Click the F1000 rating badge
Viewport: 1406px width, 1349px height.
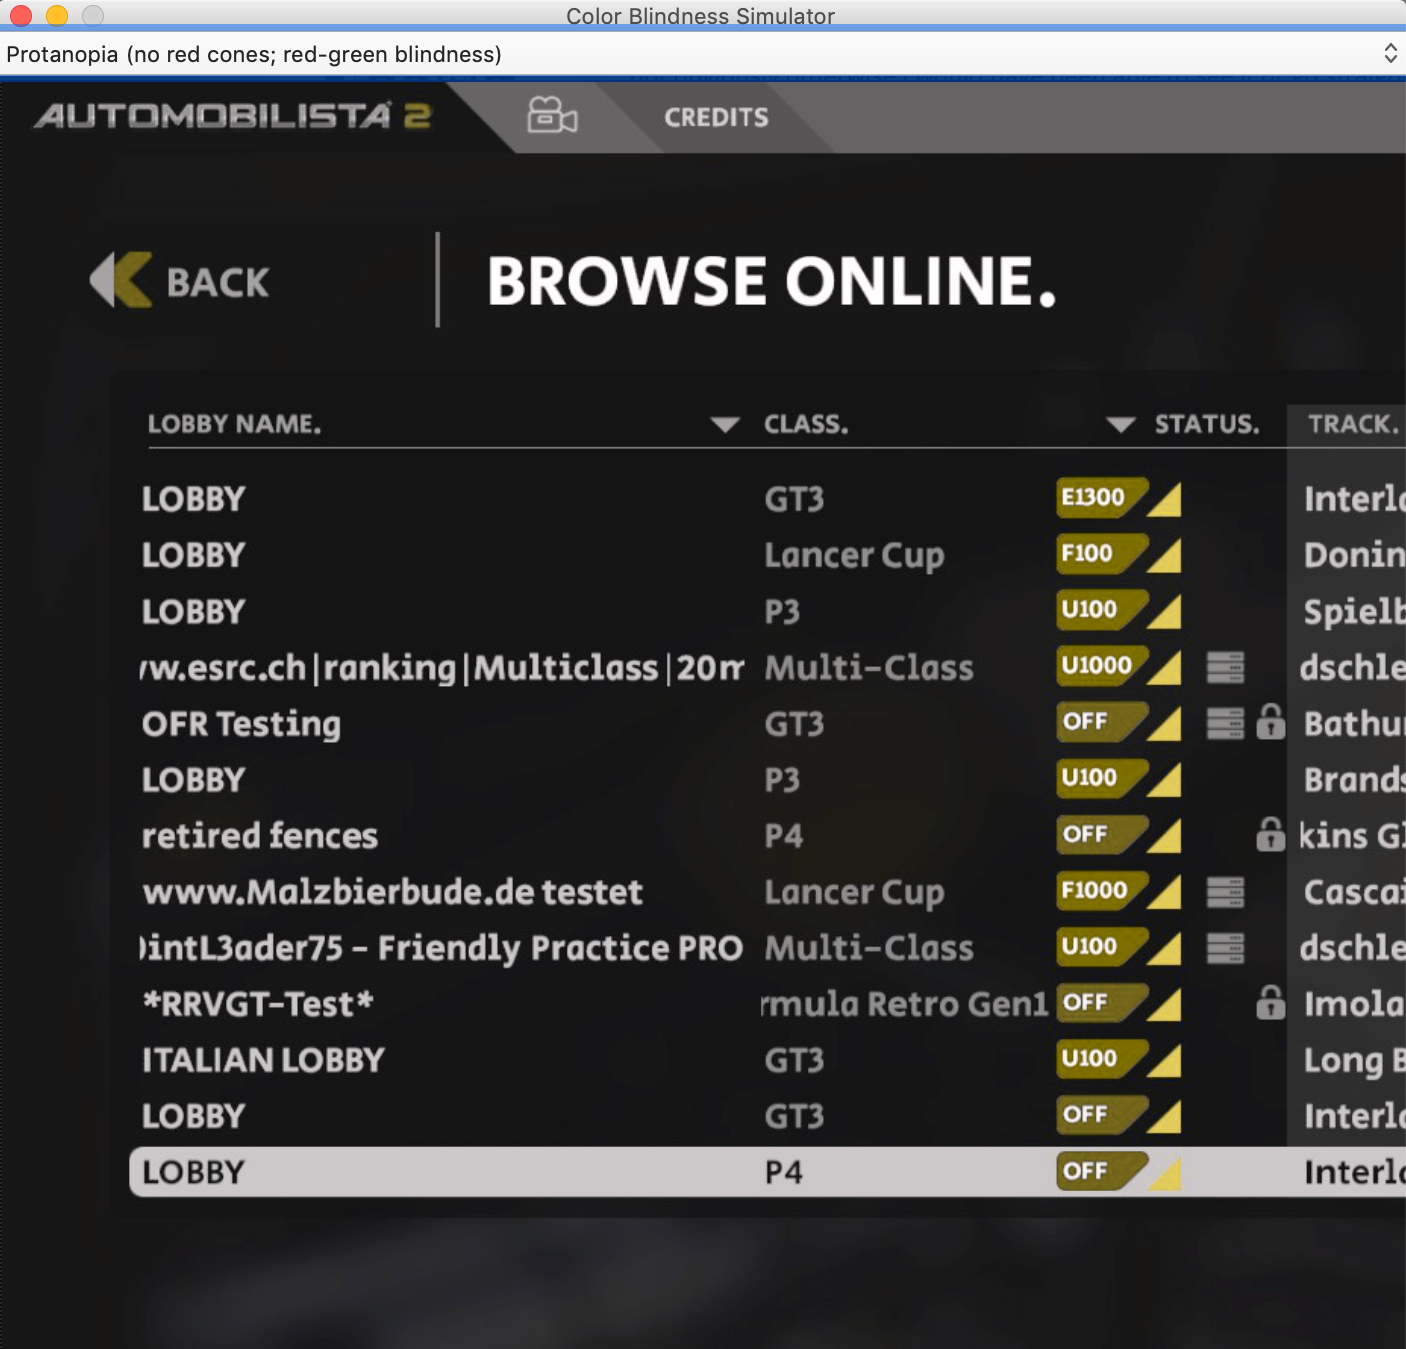[x=1100, y=889]
